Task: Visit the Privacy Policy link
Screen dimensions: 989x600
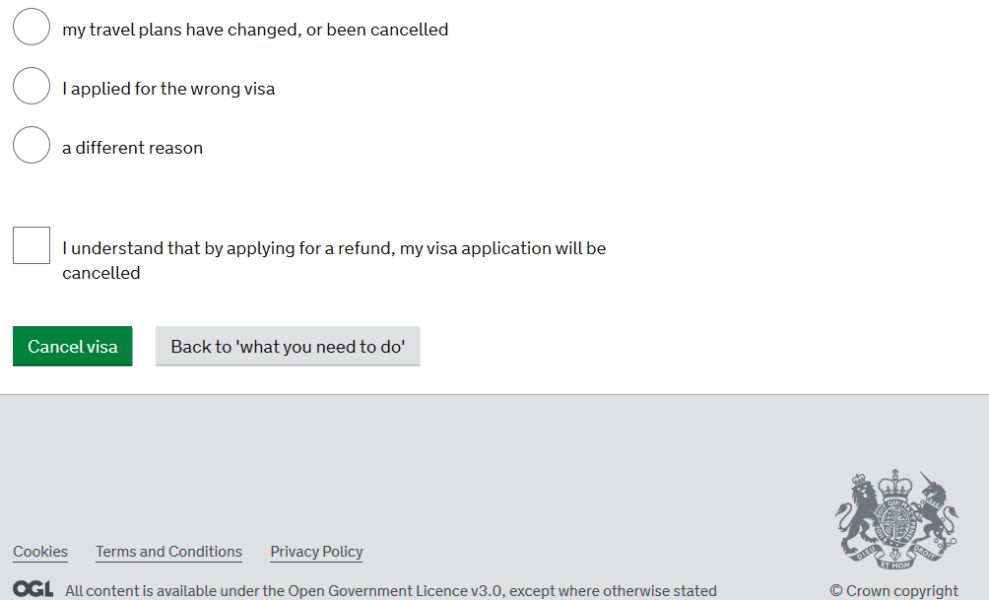Action: (x=317, y=551)
